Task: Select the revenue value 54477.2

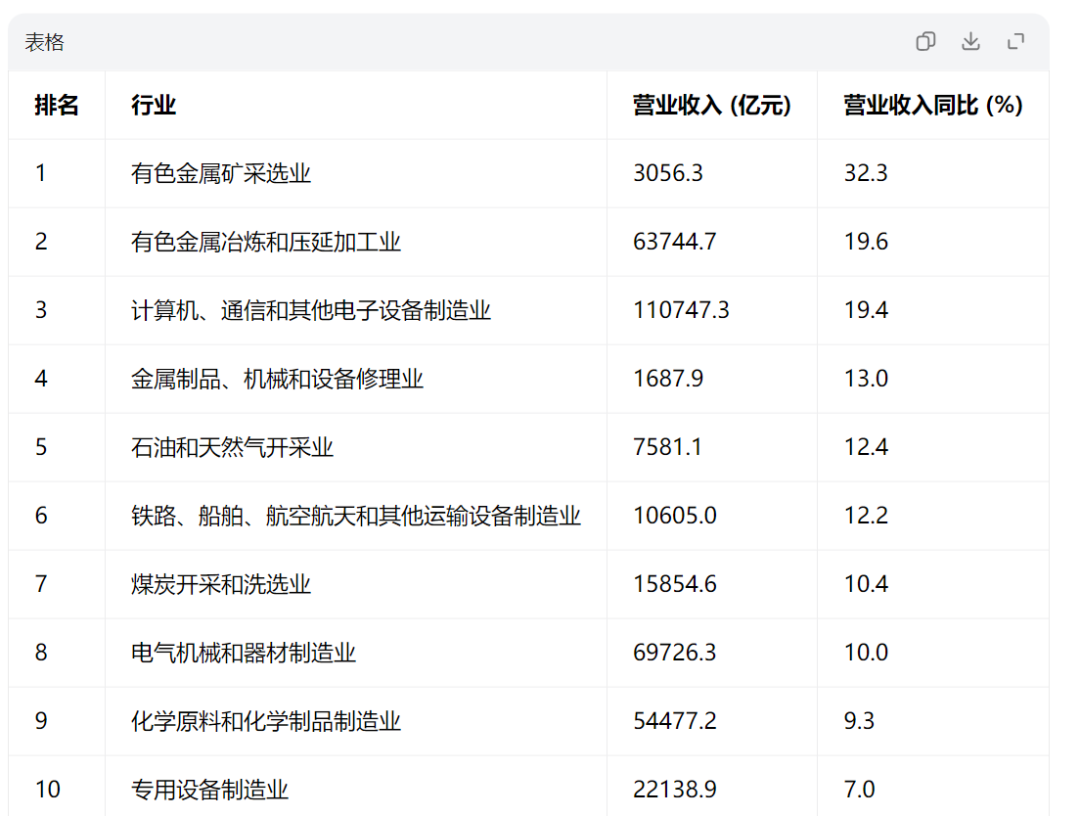Action: pyautogui.click(x=675, y=721)
